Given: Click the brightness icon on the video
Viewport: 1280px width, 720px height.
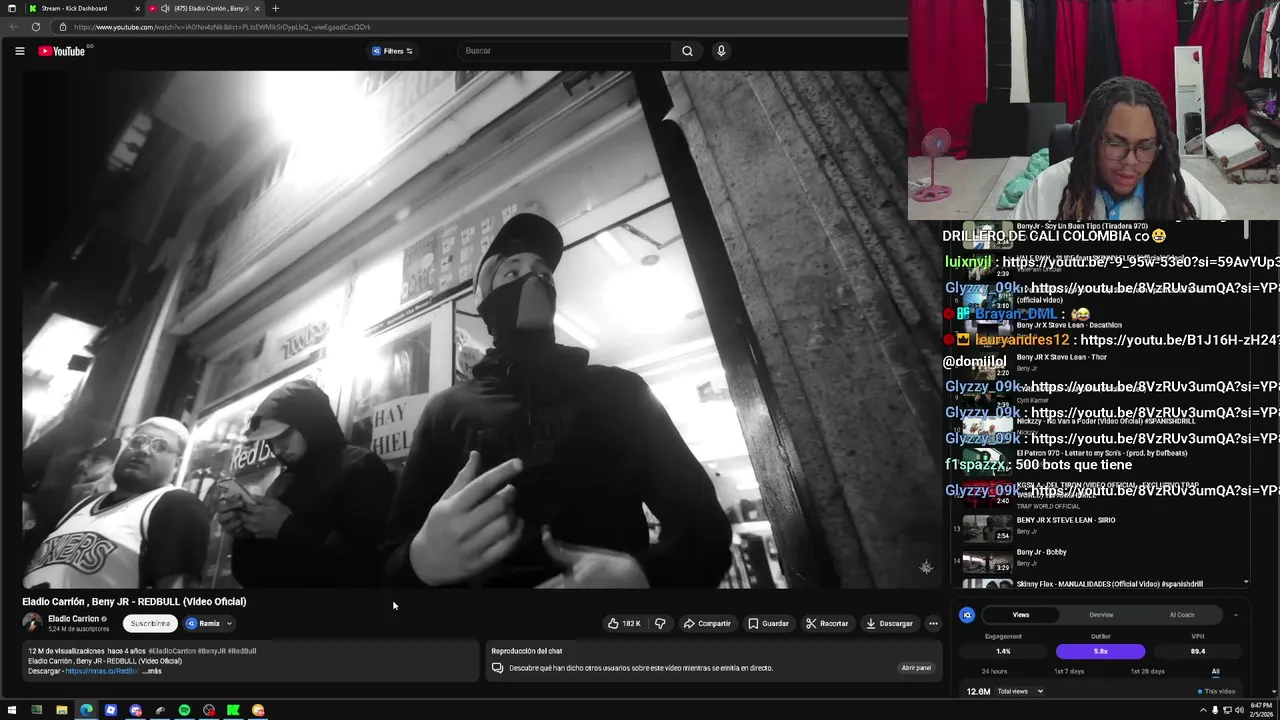Looking at the screenshot, I should click(926, 567).
